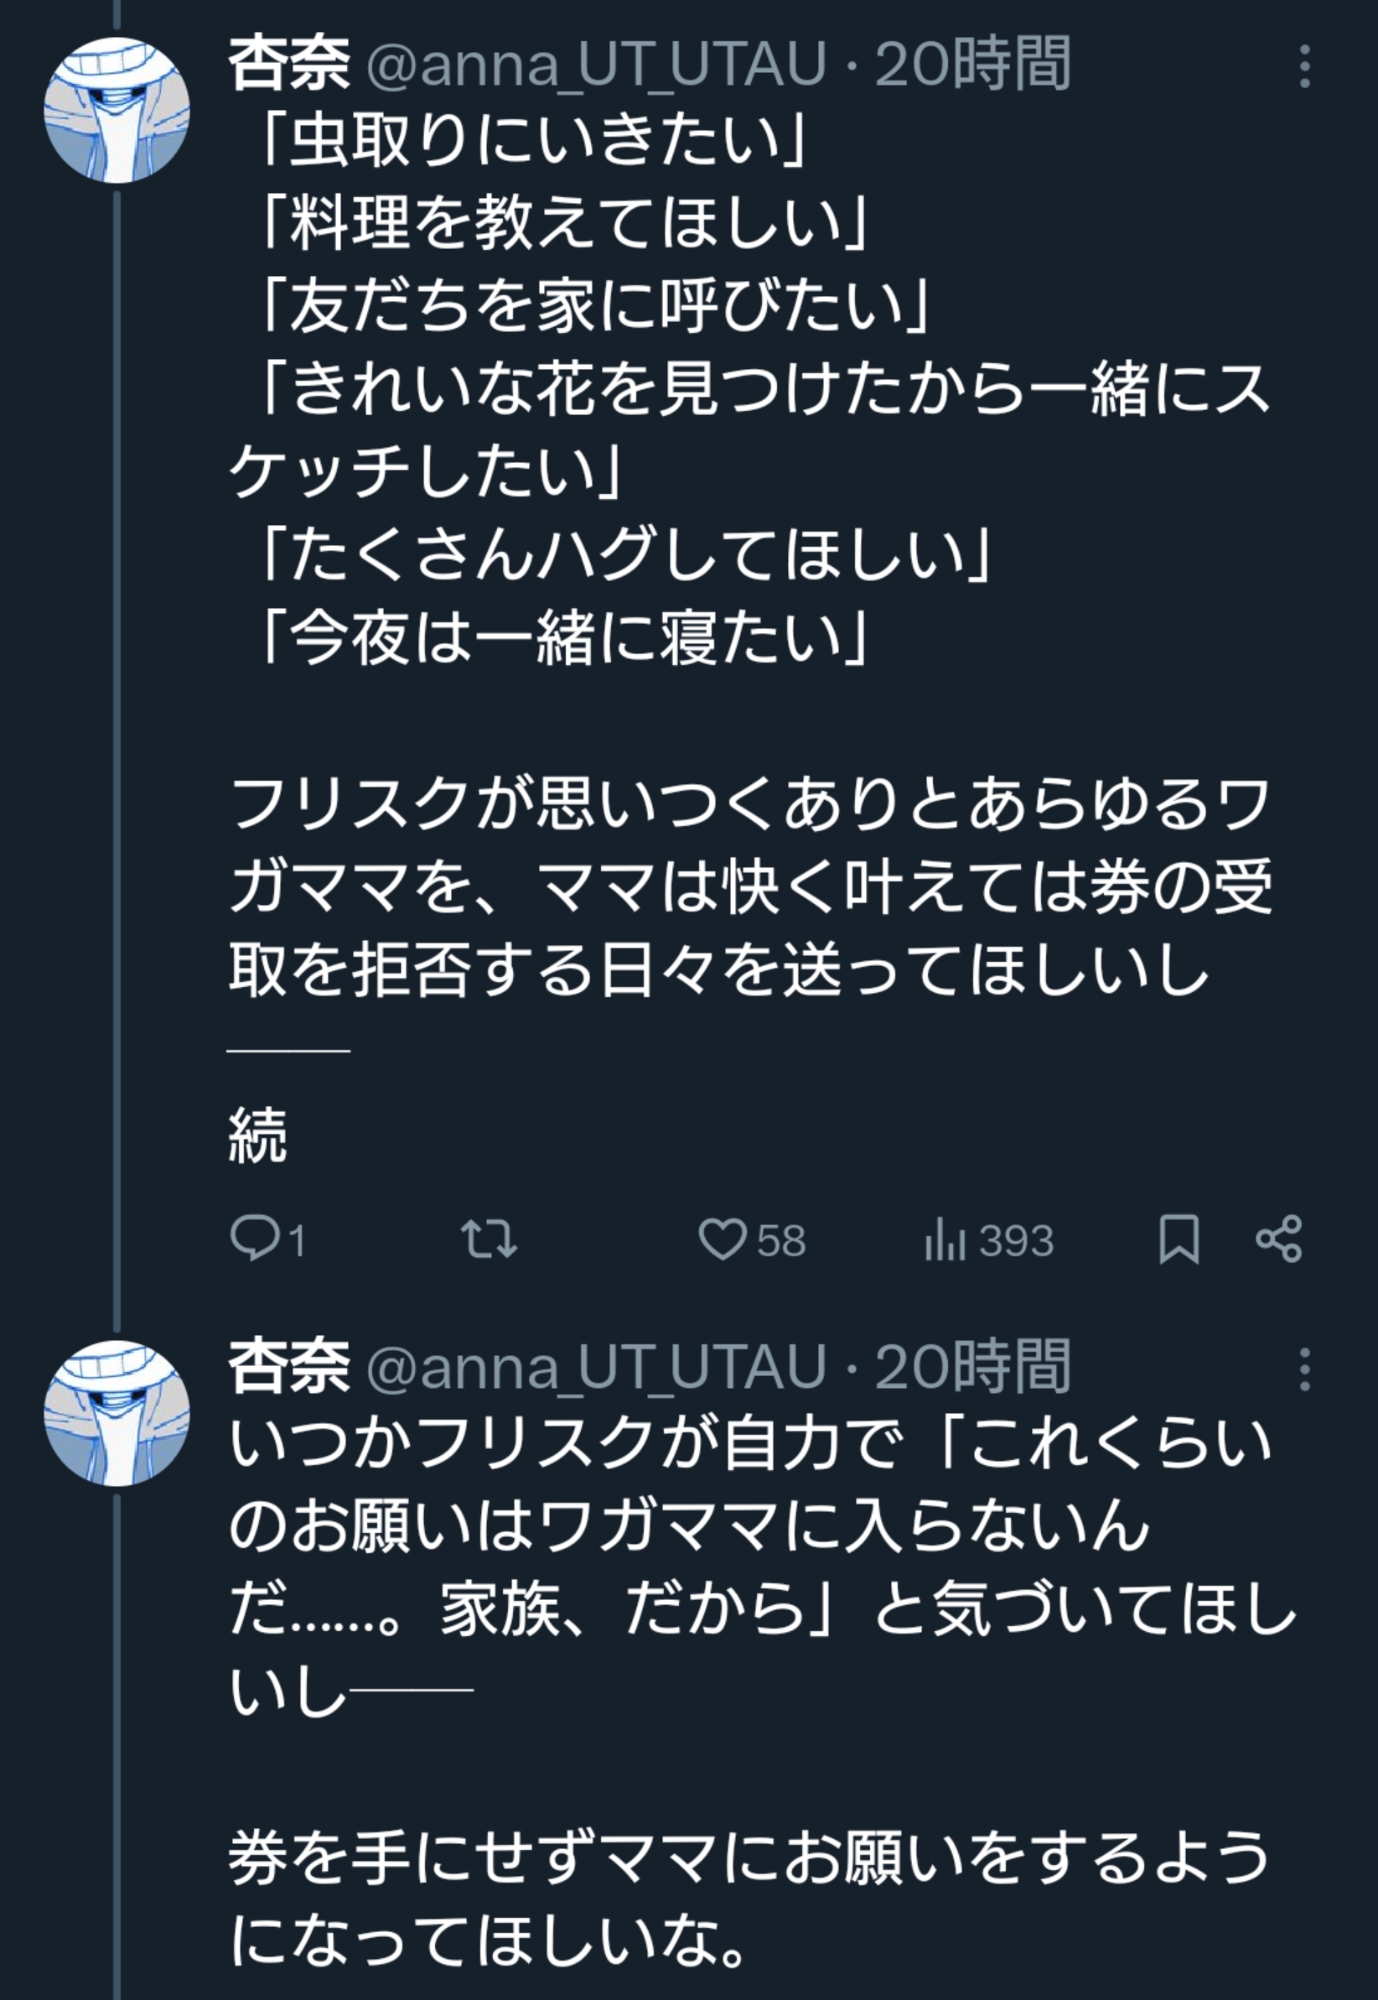Open first tweet via its 20時間 timestamp
Viewport: 1378px width, 2000px height.
coord(973,64)
